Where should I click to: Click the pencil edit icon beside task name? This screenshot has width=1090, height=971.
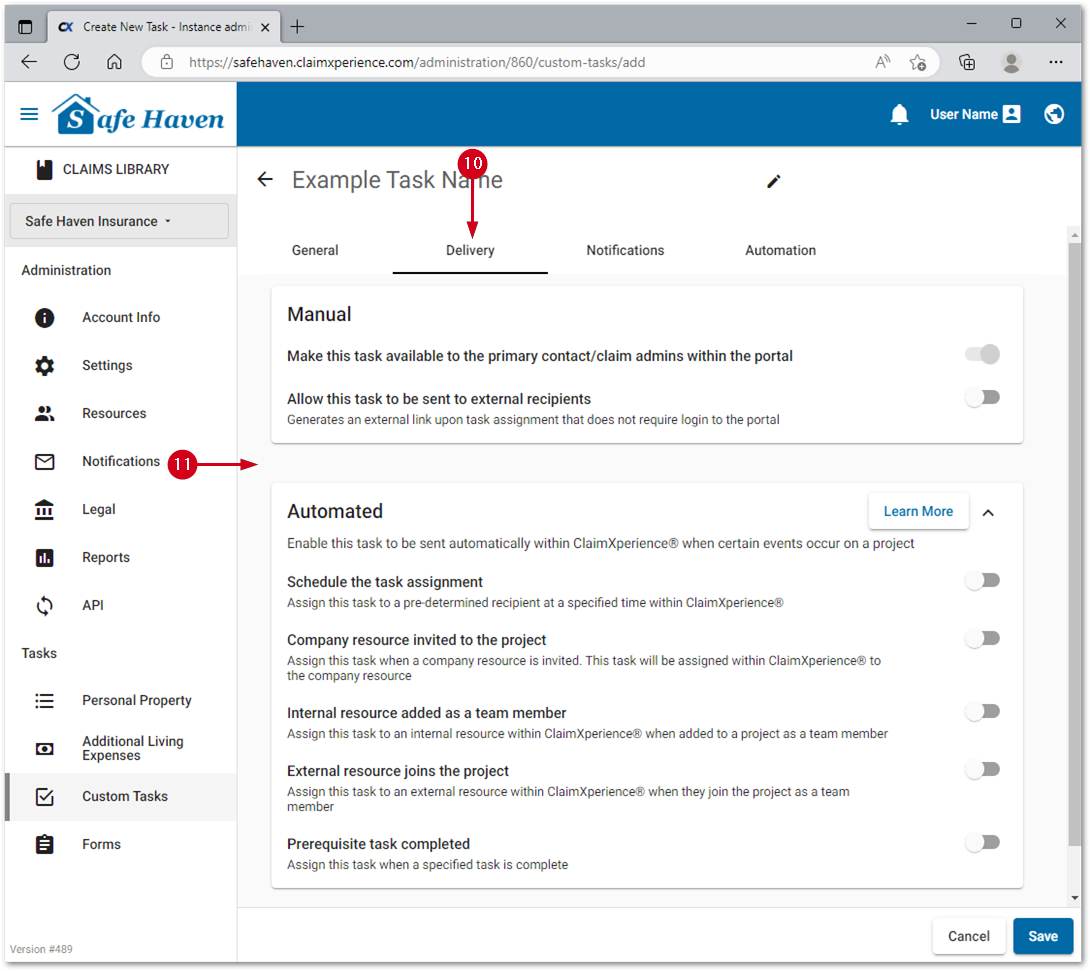pyautogui.click(x=773, y=181)
